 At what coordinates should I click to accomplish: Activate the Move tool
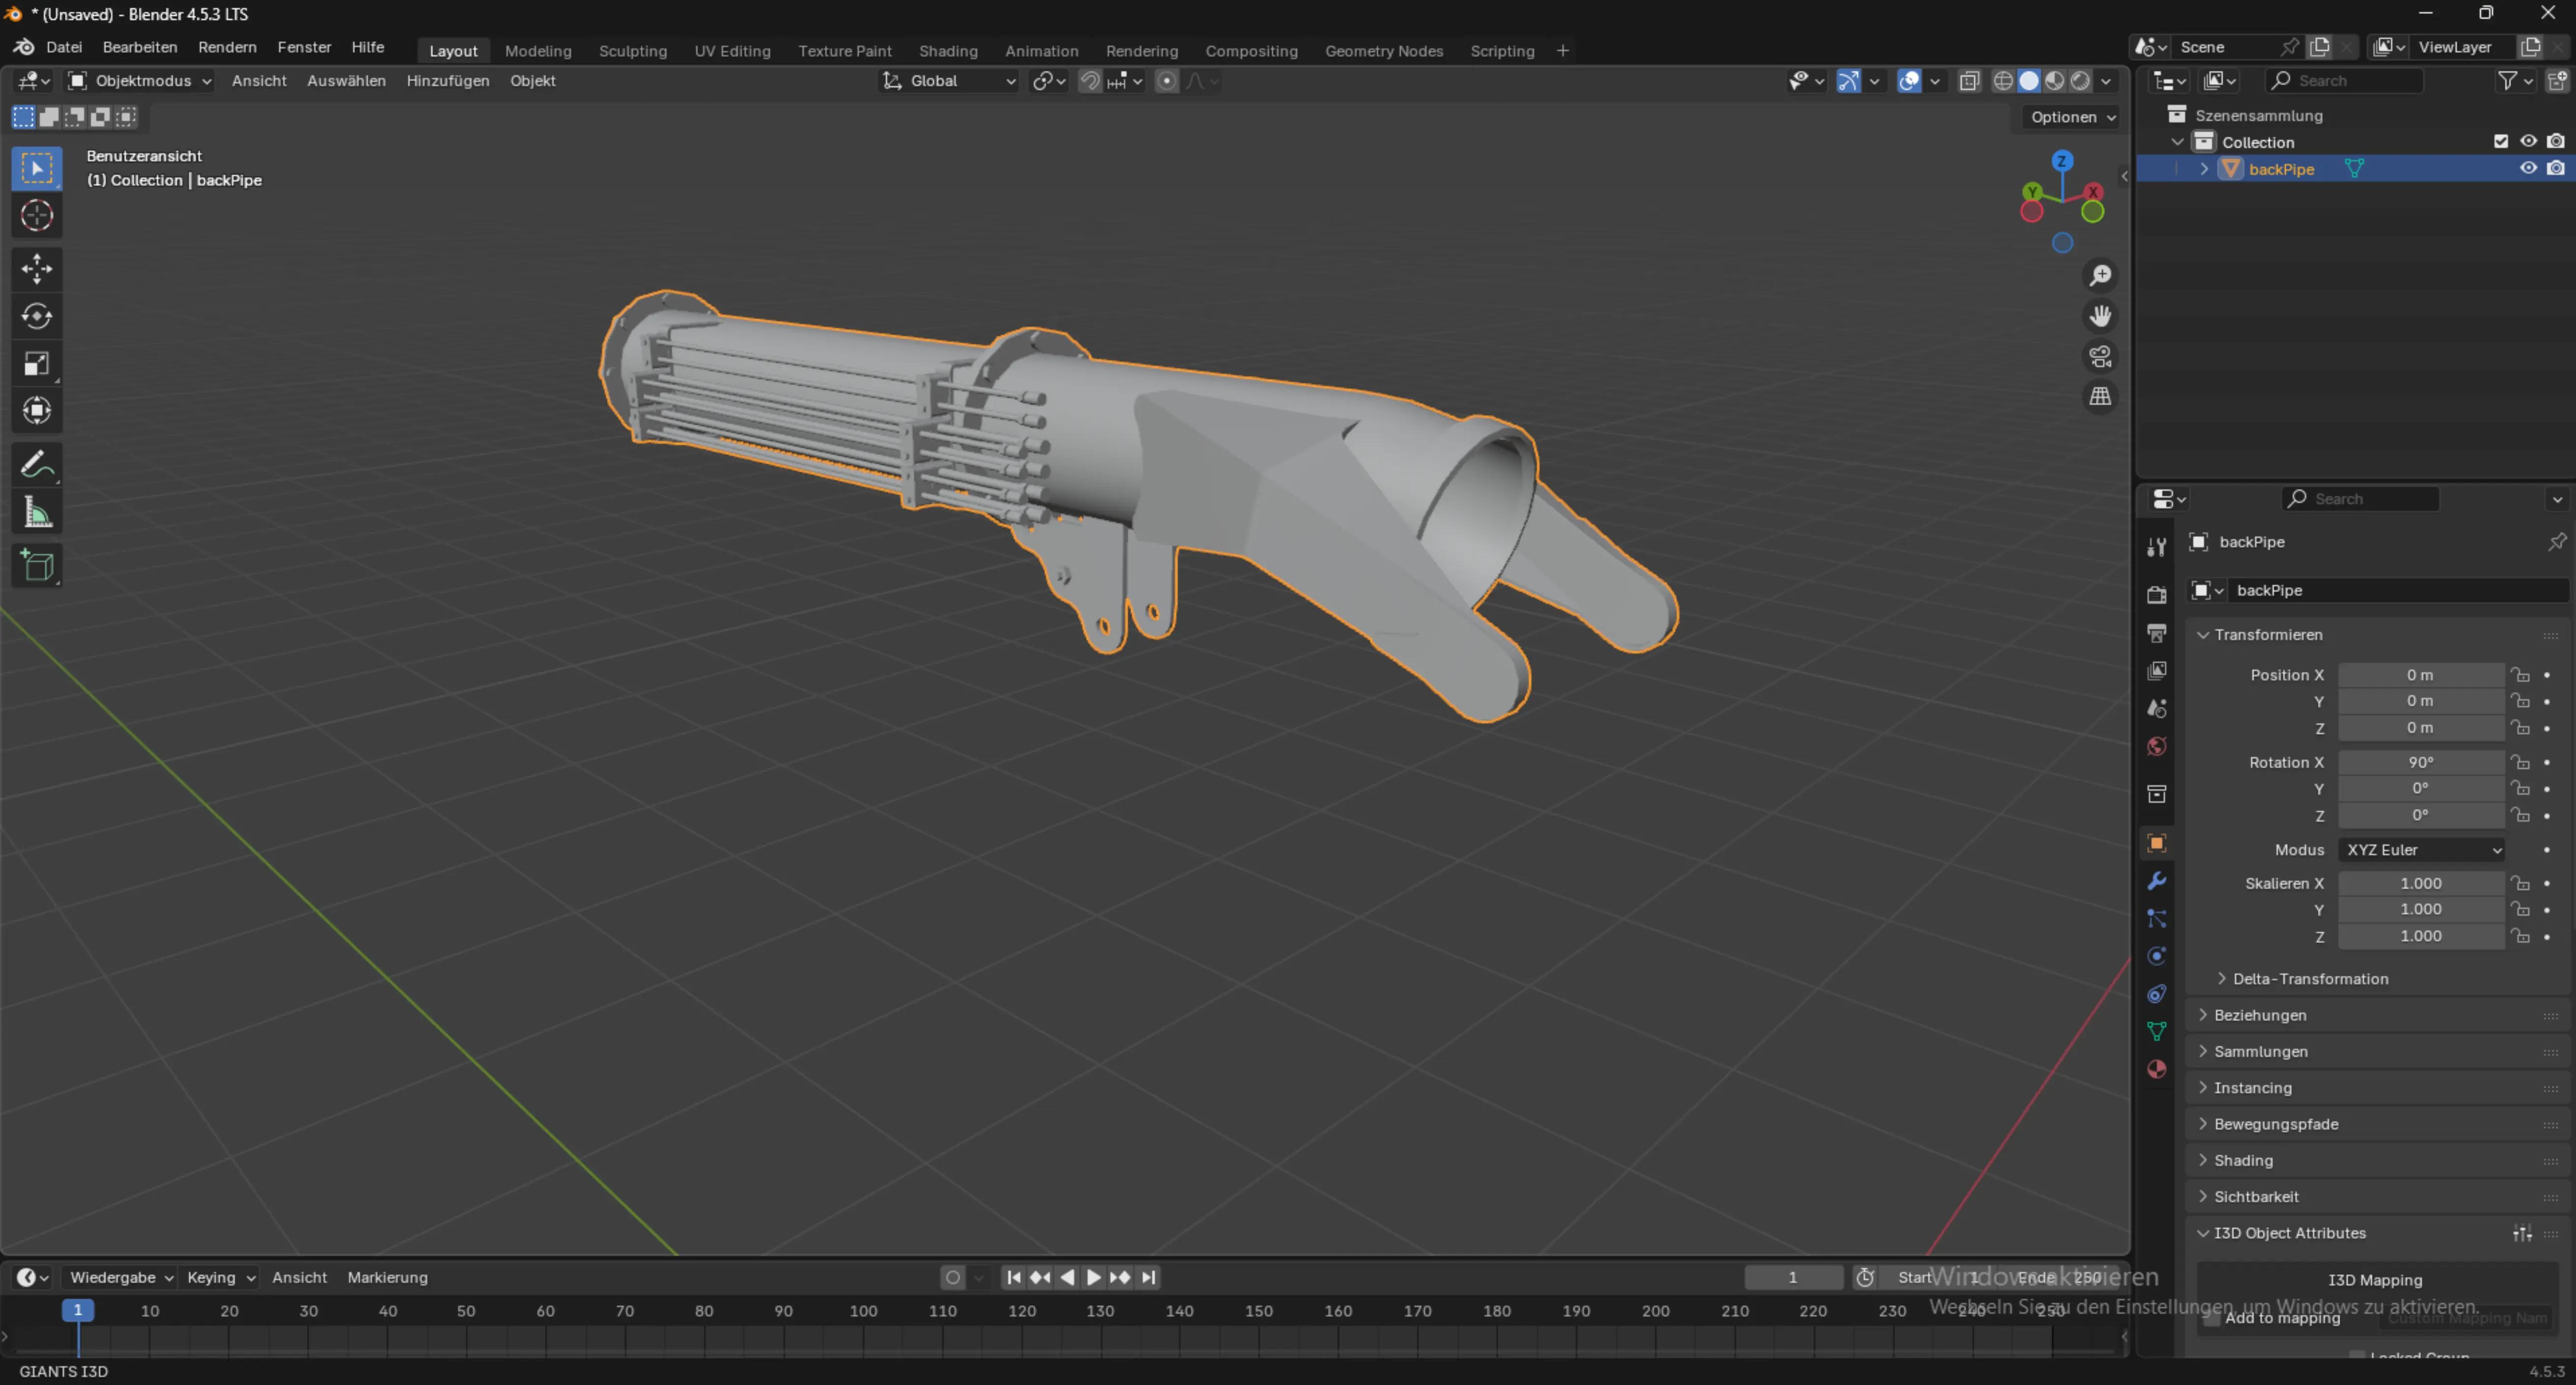tap(37, 268)
